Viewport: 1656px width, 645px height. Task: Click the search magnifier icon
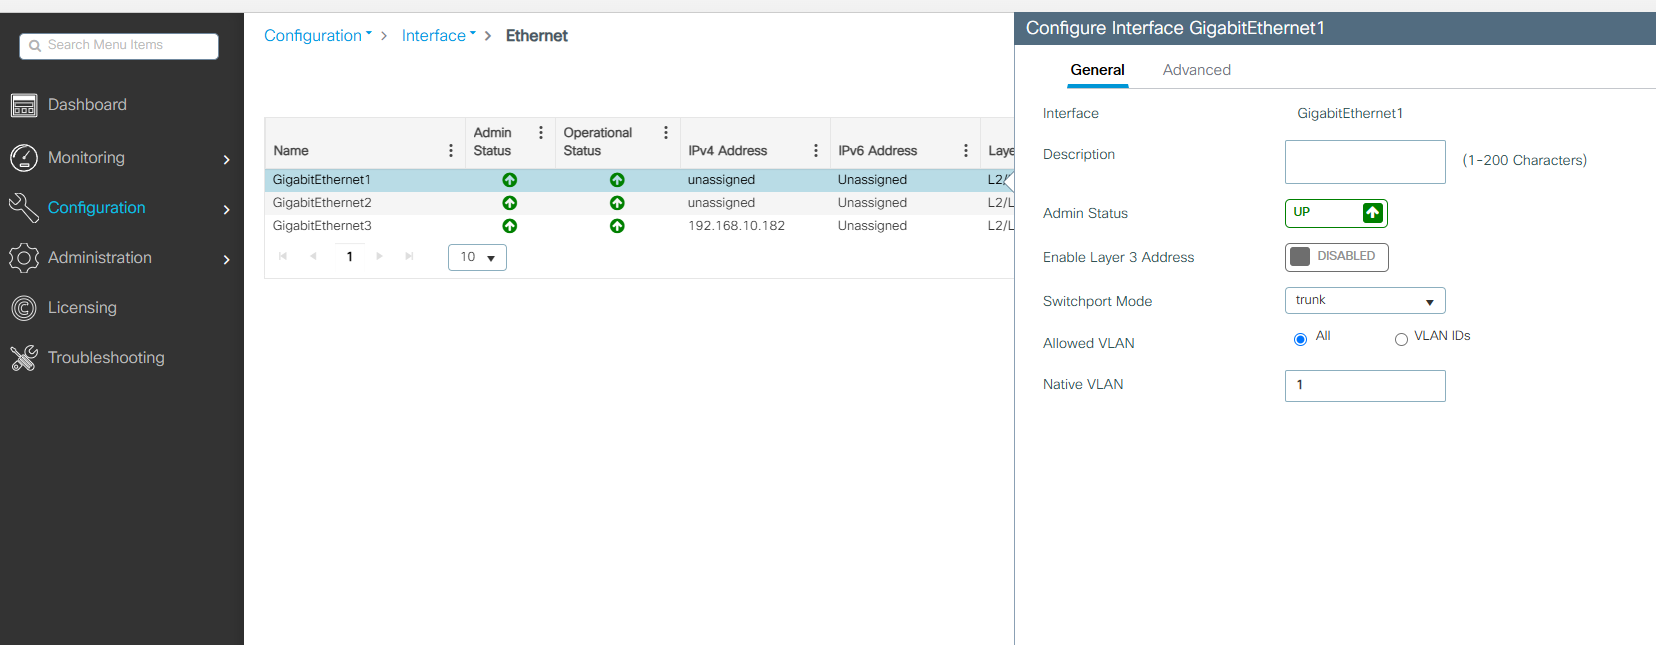point(35,46)
